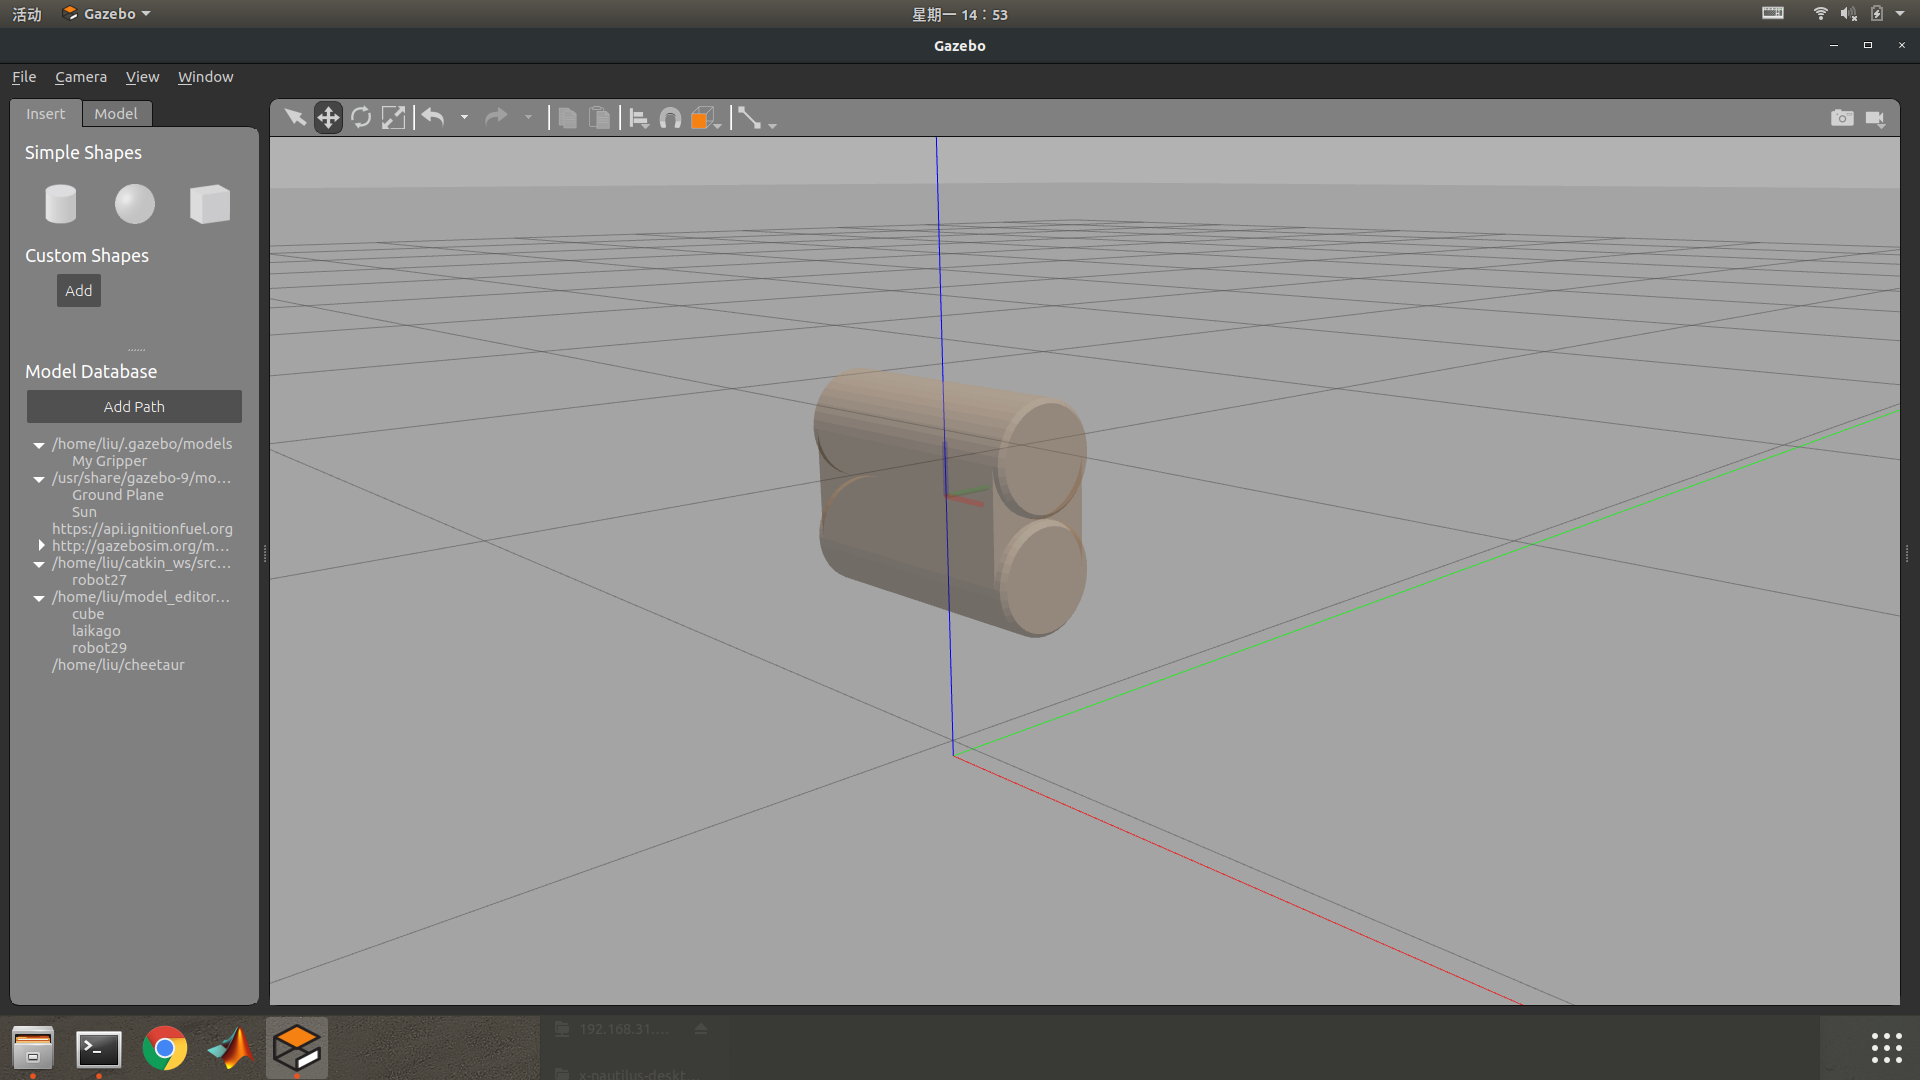Insert a sphere simple shape
The width and height of the screenshot is (1920, 1080).
pos(135,204)
